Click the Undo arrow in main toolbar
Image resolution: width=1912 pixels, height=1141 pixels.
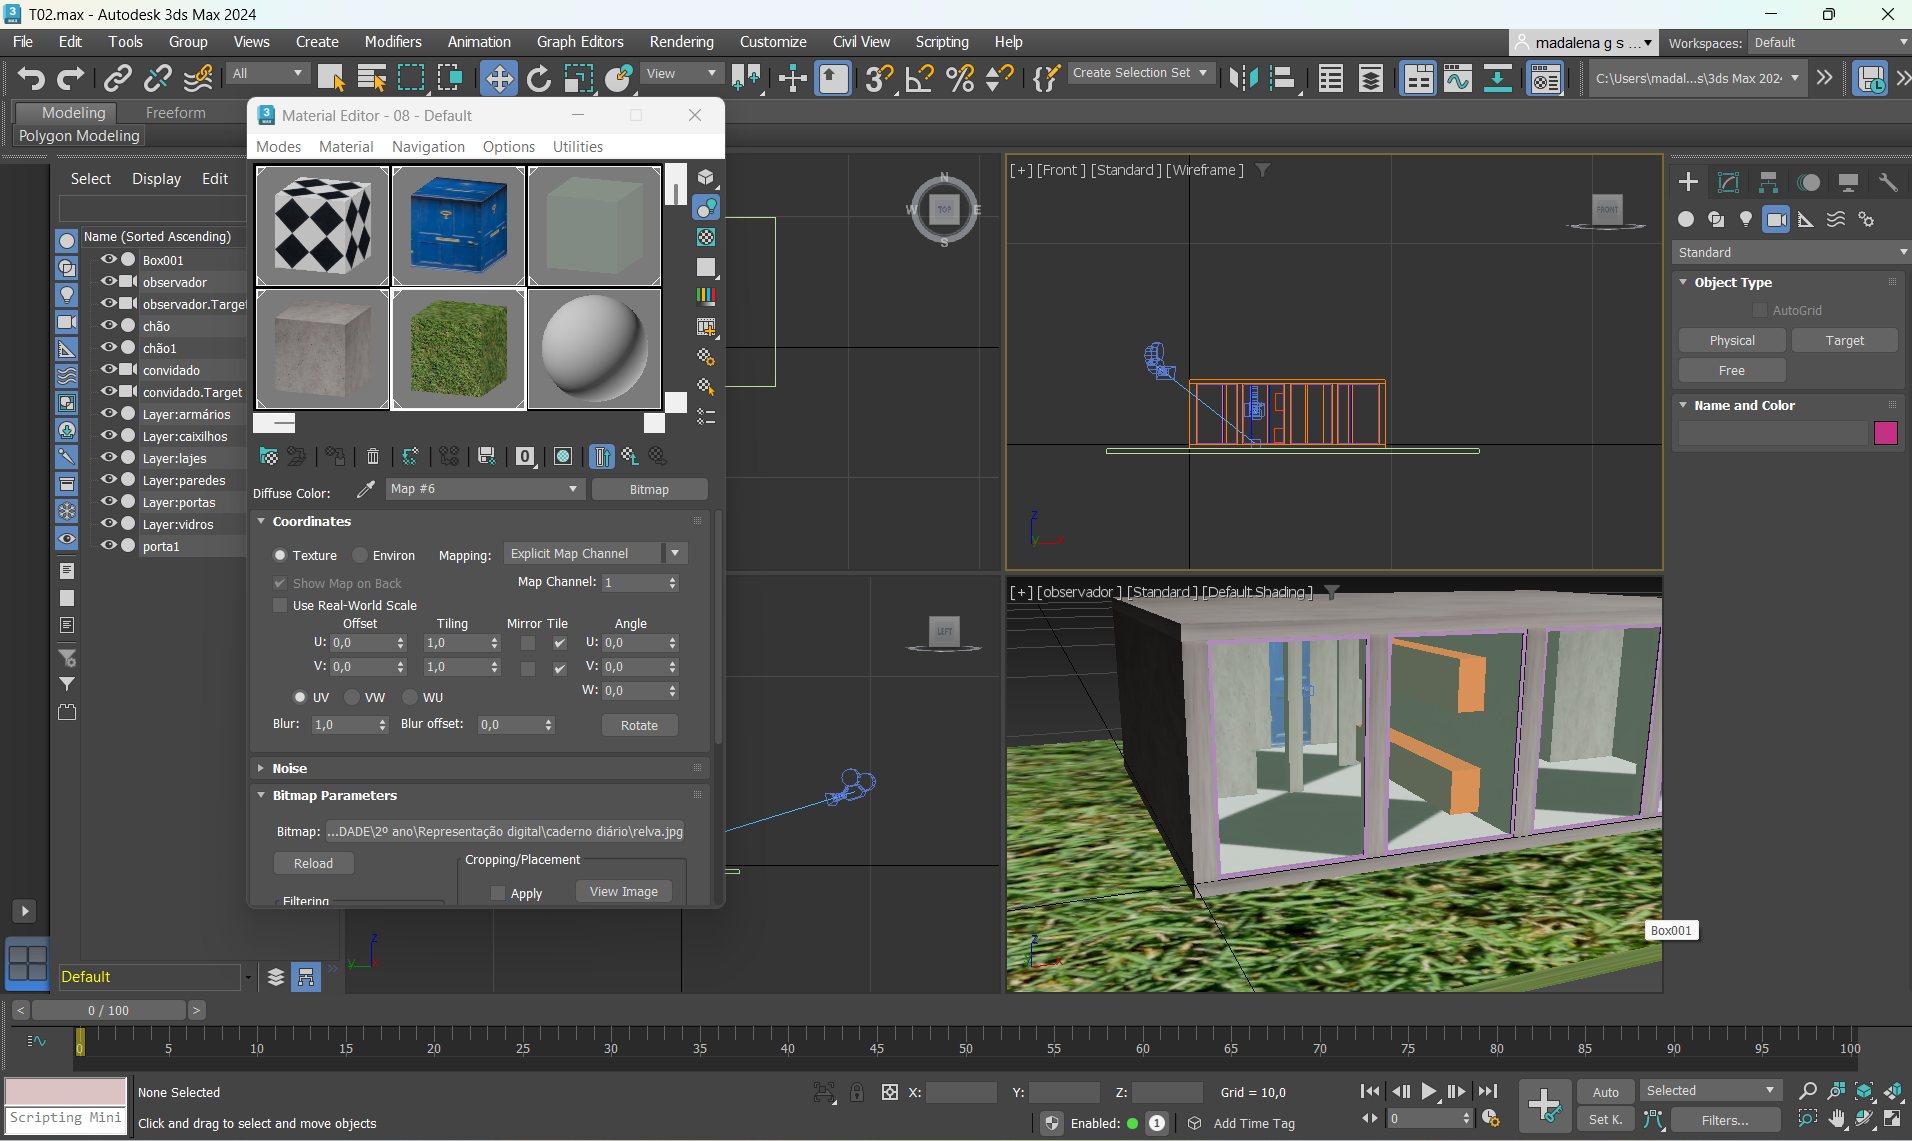click(x=31, y=78)
